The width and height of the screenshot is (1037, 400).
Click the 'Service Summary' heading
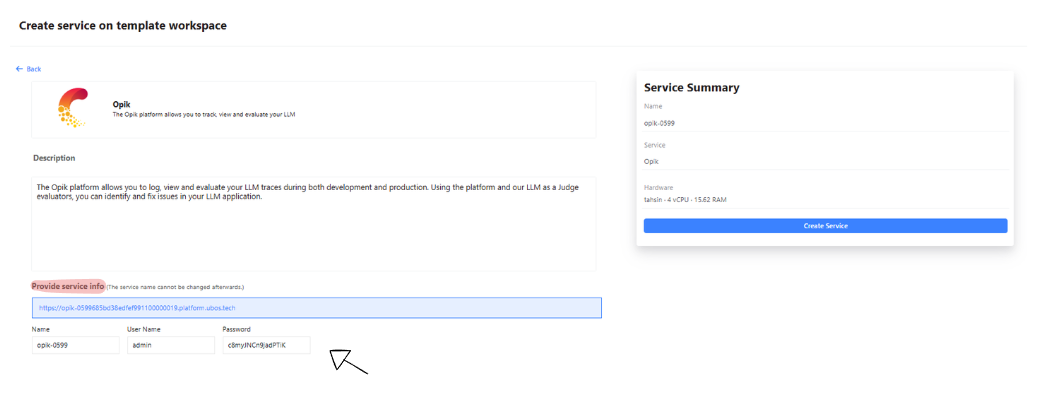692,87
